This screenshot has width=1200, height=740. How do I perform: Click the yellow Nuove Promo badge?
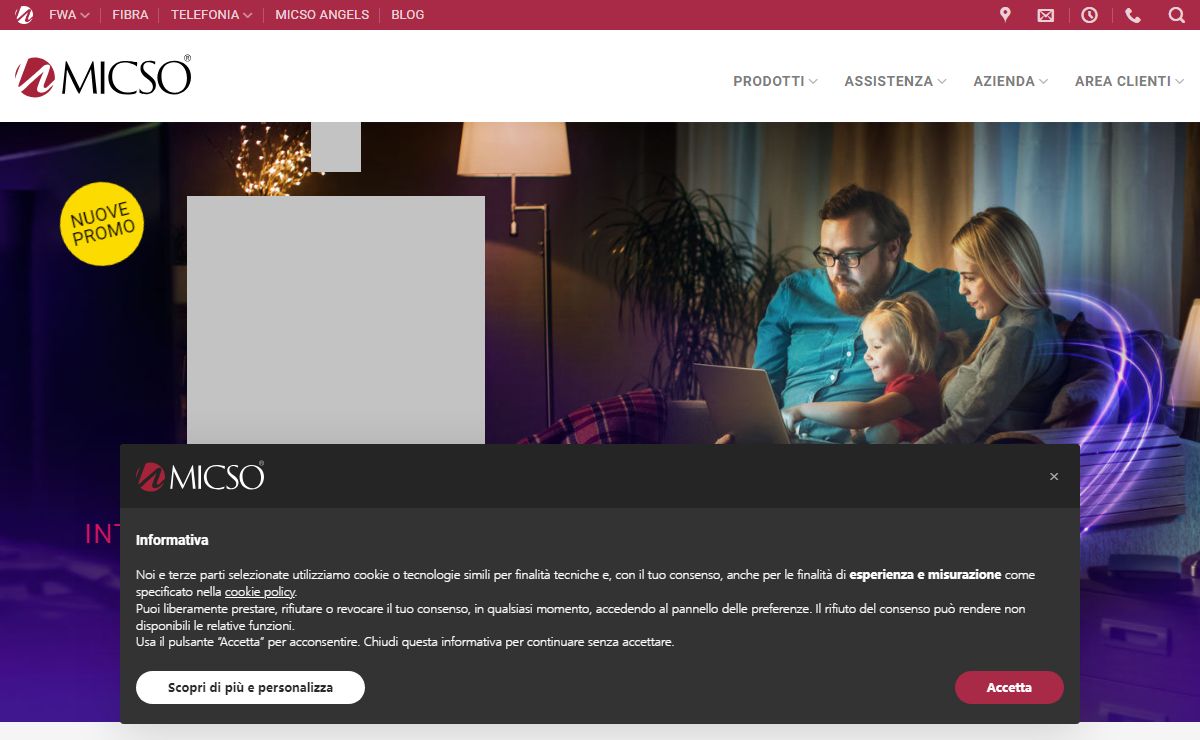click(x=102, y=223)
